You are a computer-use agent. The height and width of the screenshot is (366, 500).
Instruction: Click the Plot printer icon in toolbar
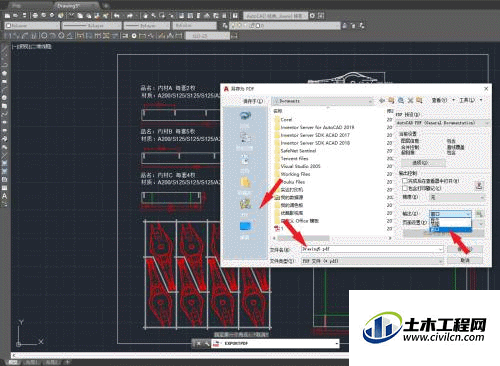(35, 15)
